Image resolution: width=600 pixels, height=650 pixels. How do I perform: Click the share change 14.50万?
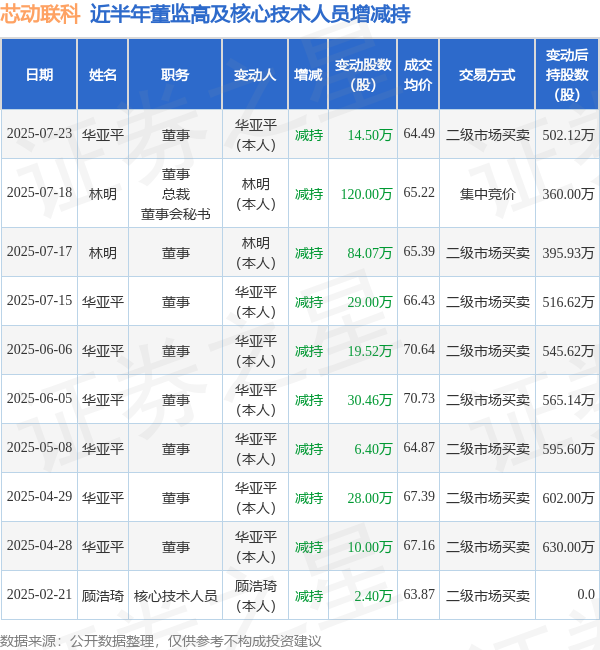(369, 135)
